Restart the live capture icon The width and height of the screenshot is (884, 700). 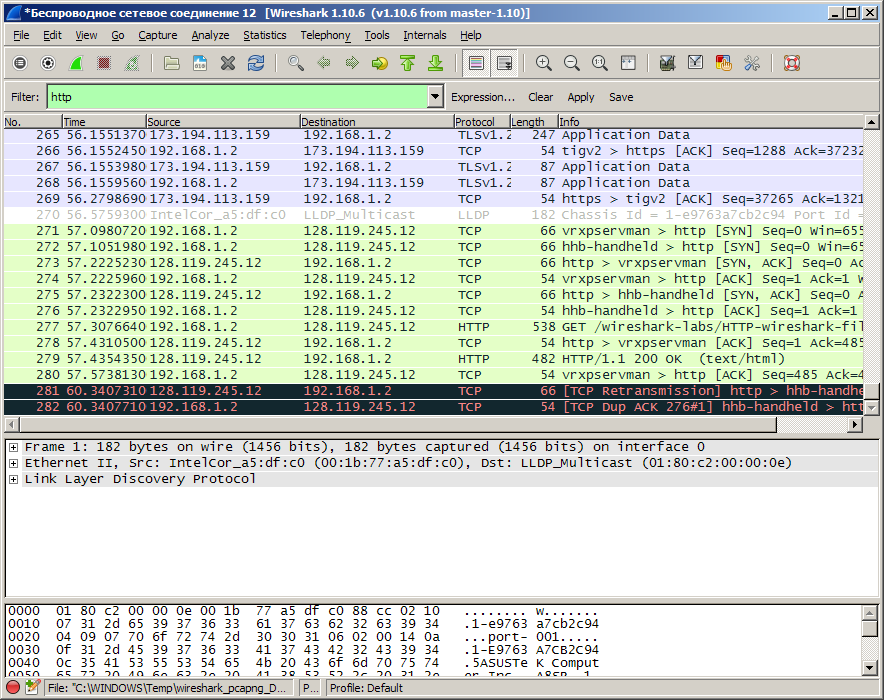[132, 63]
